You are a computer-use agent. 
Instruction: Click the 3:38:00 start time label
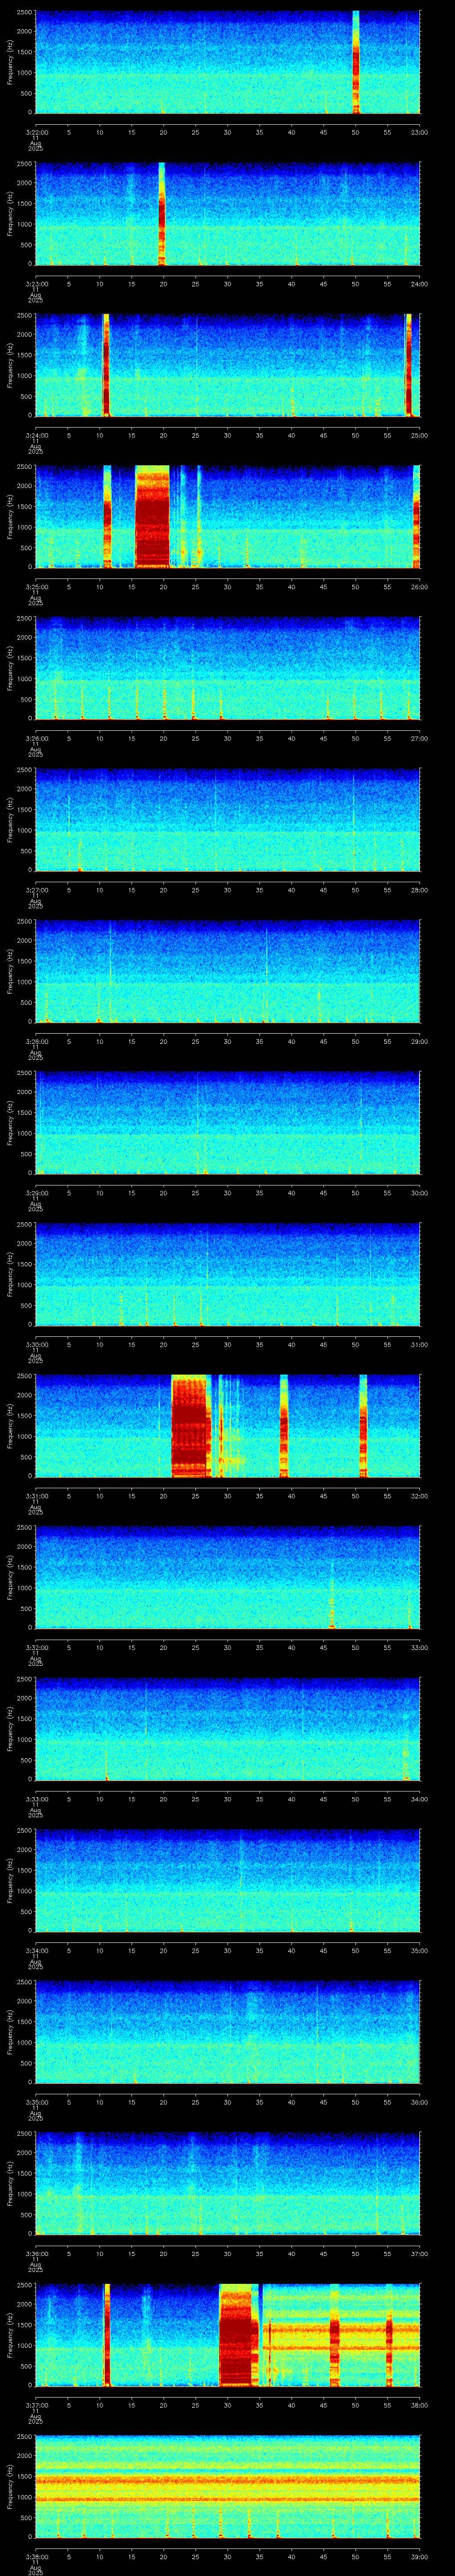pos(36,2558)
